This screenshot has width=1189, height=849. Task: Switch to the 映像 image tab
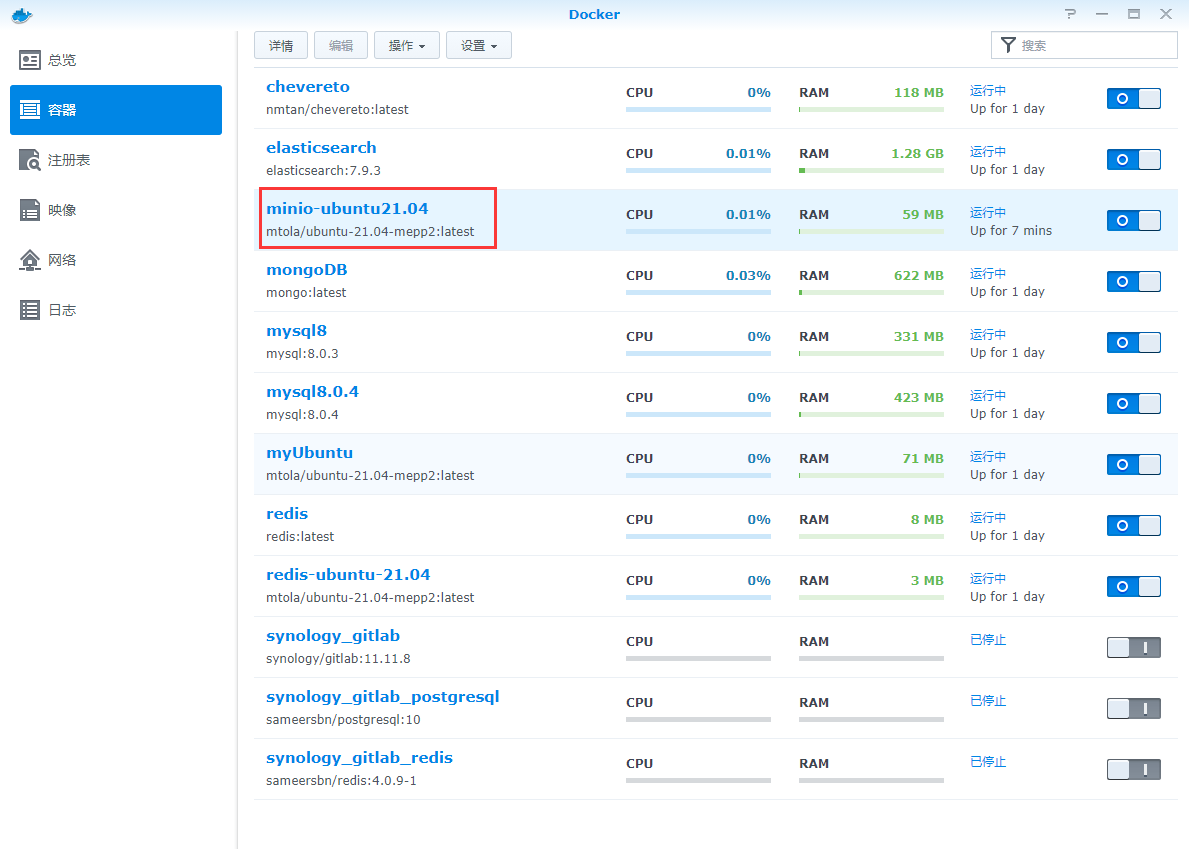pos(116,210)
